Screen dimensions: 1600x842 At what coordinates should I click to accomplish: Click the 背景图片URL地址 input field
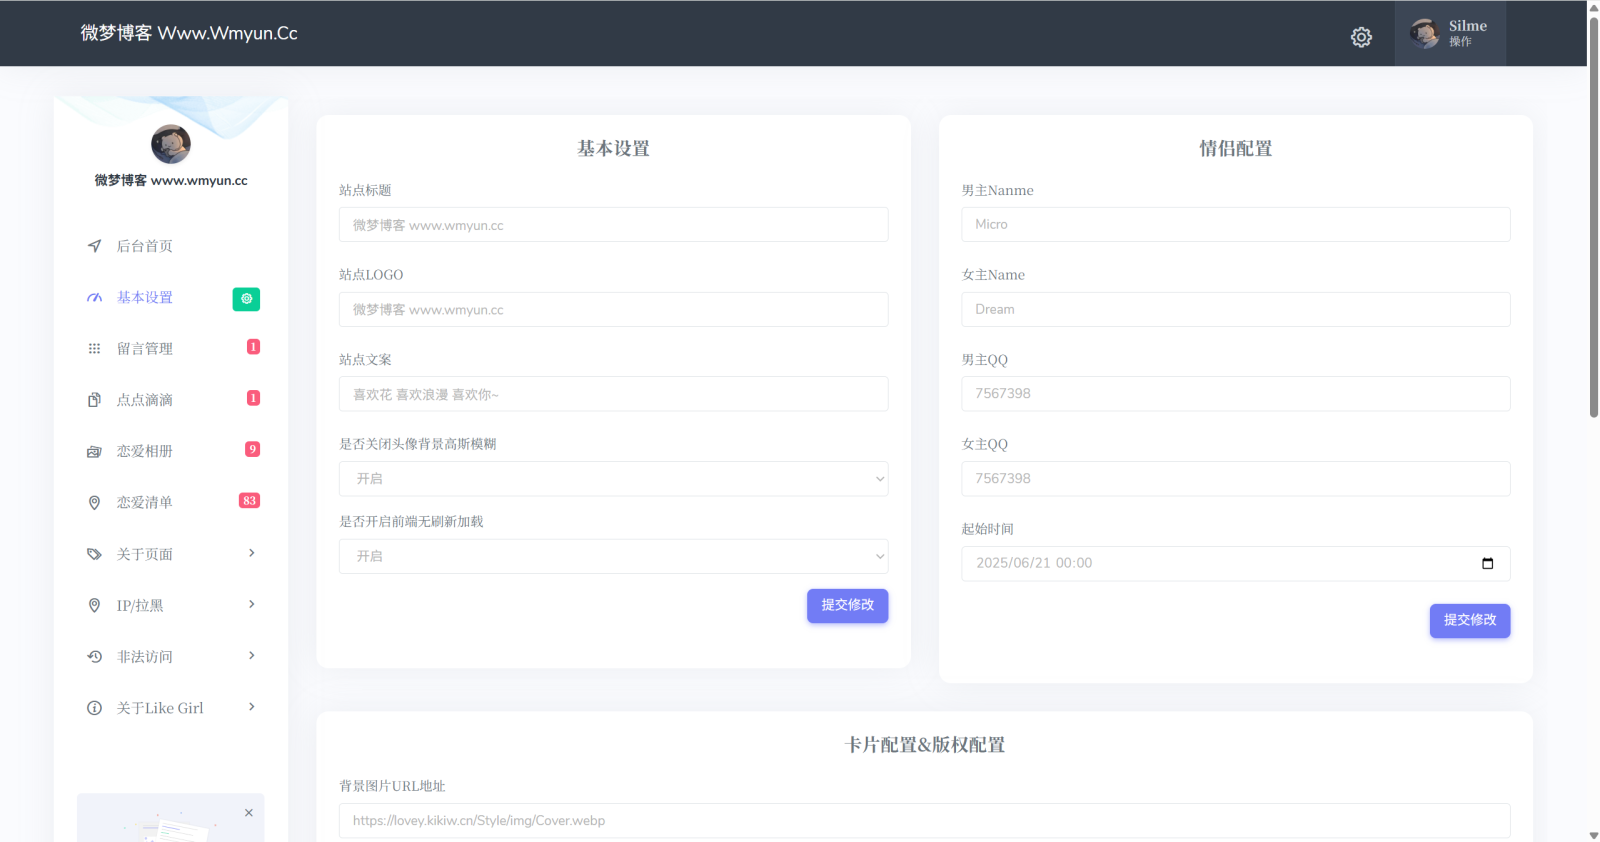point(924,821)
